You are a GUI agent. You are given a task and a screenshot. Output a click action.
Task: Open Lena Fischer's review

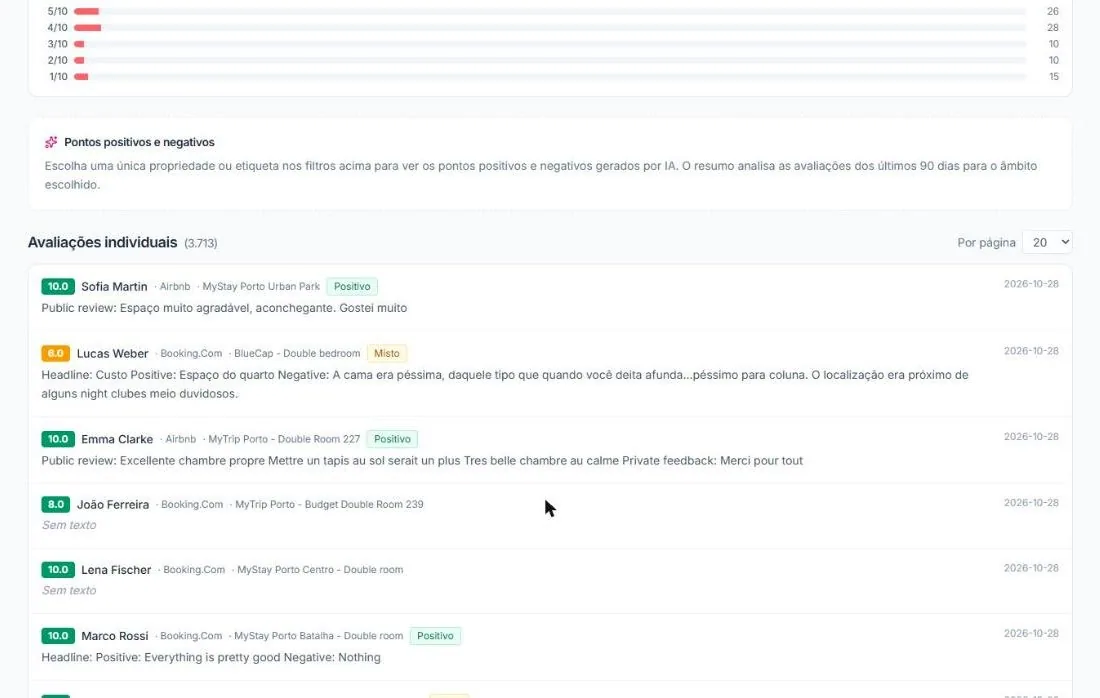point(550,580)
